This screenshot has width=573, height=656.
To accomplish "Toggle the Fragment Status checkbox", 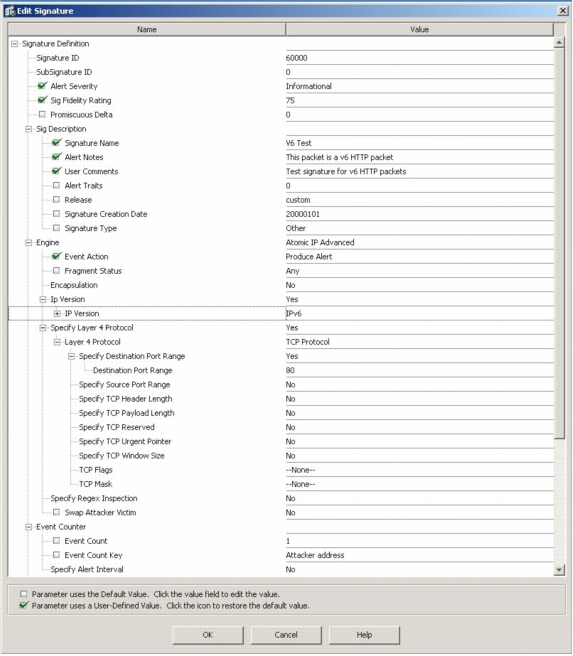I will click(56, 271).
